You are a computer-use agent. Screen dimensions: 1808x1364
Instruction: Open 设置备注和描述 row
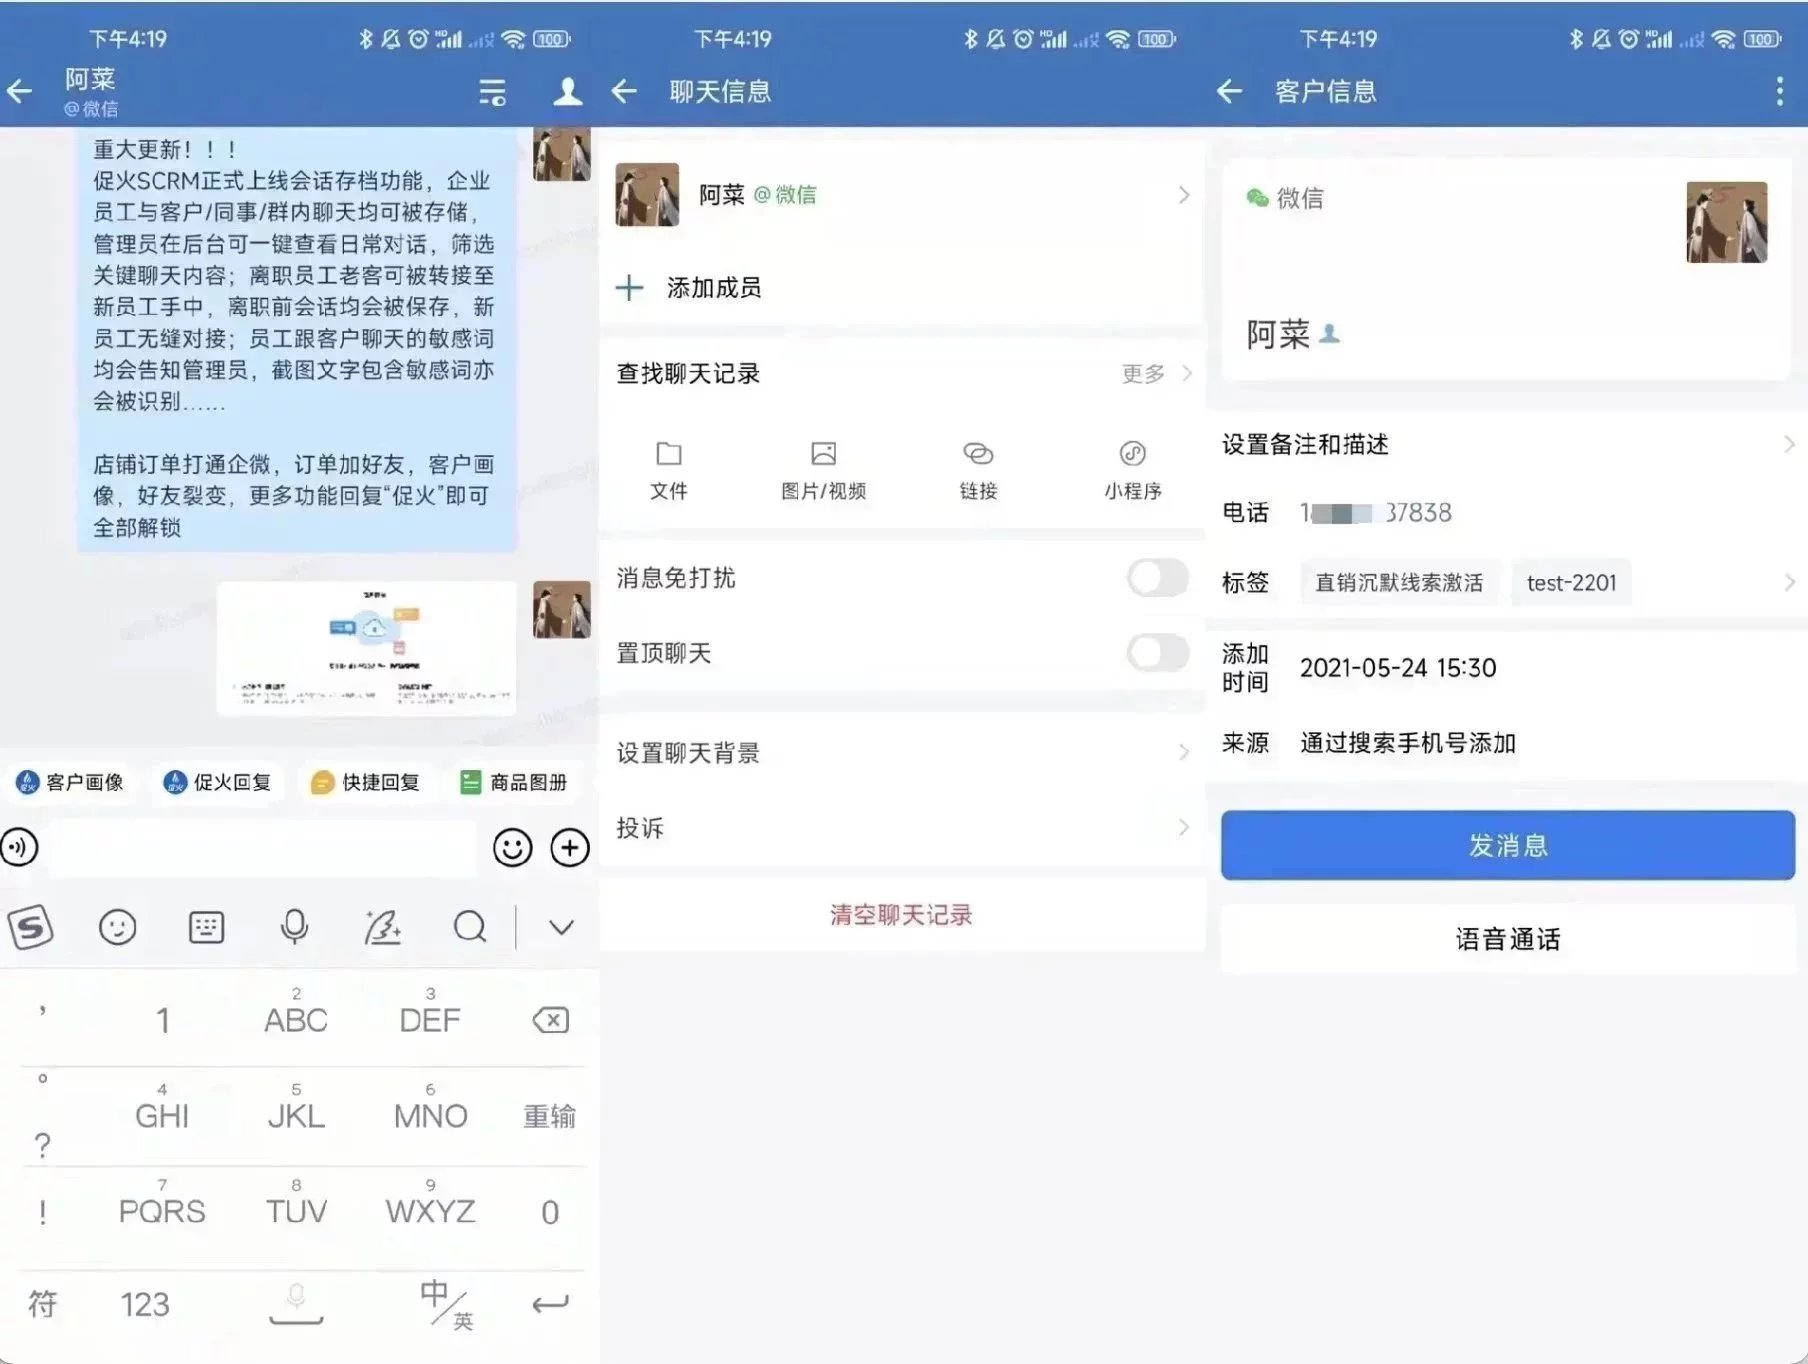[1507, 445]
